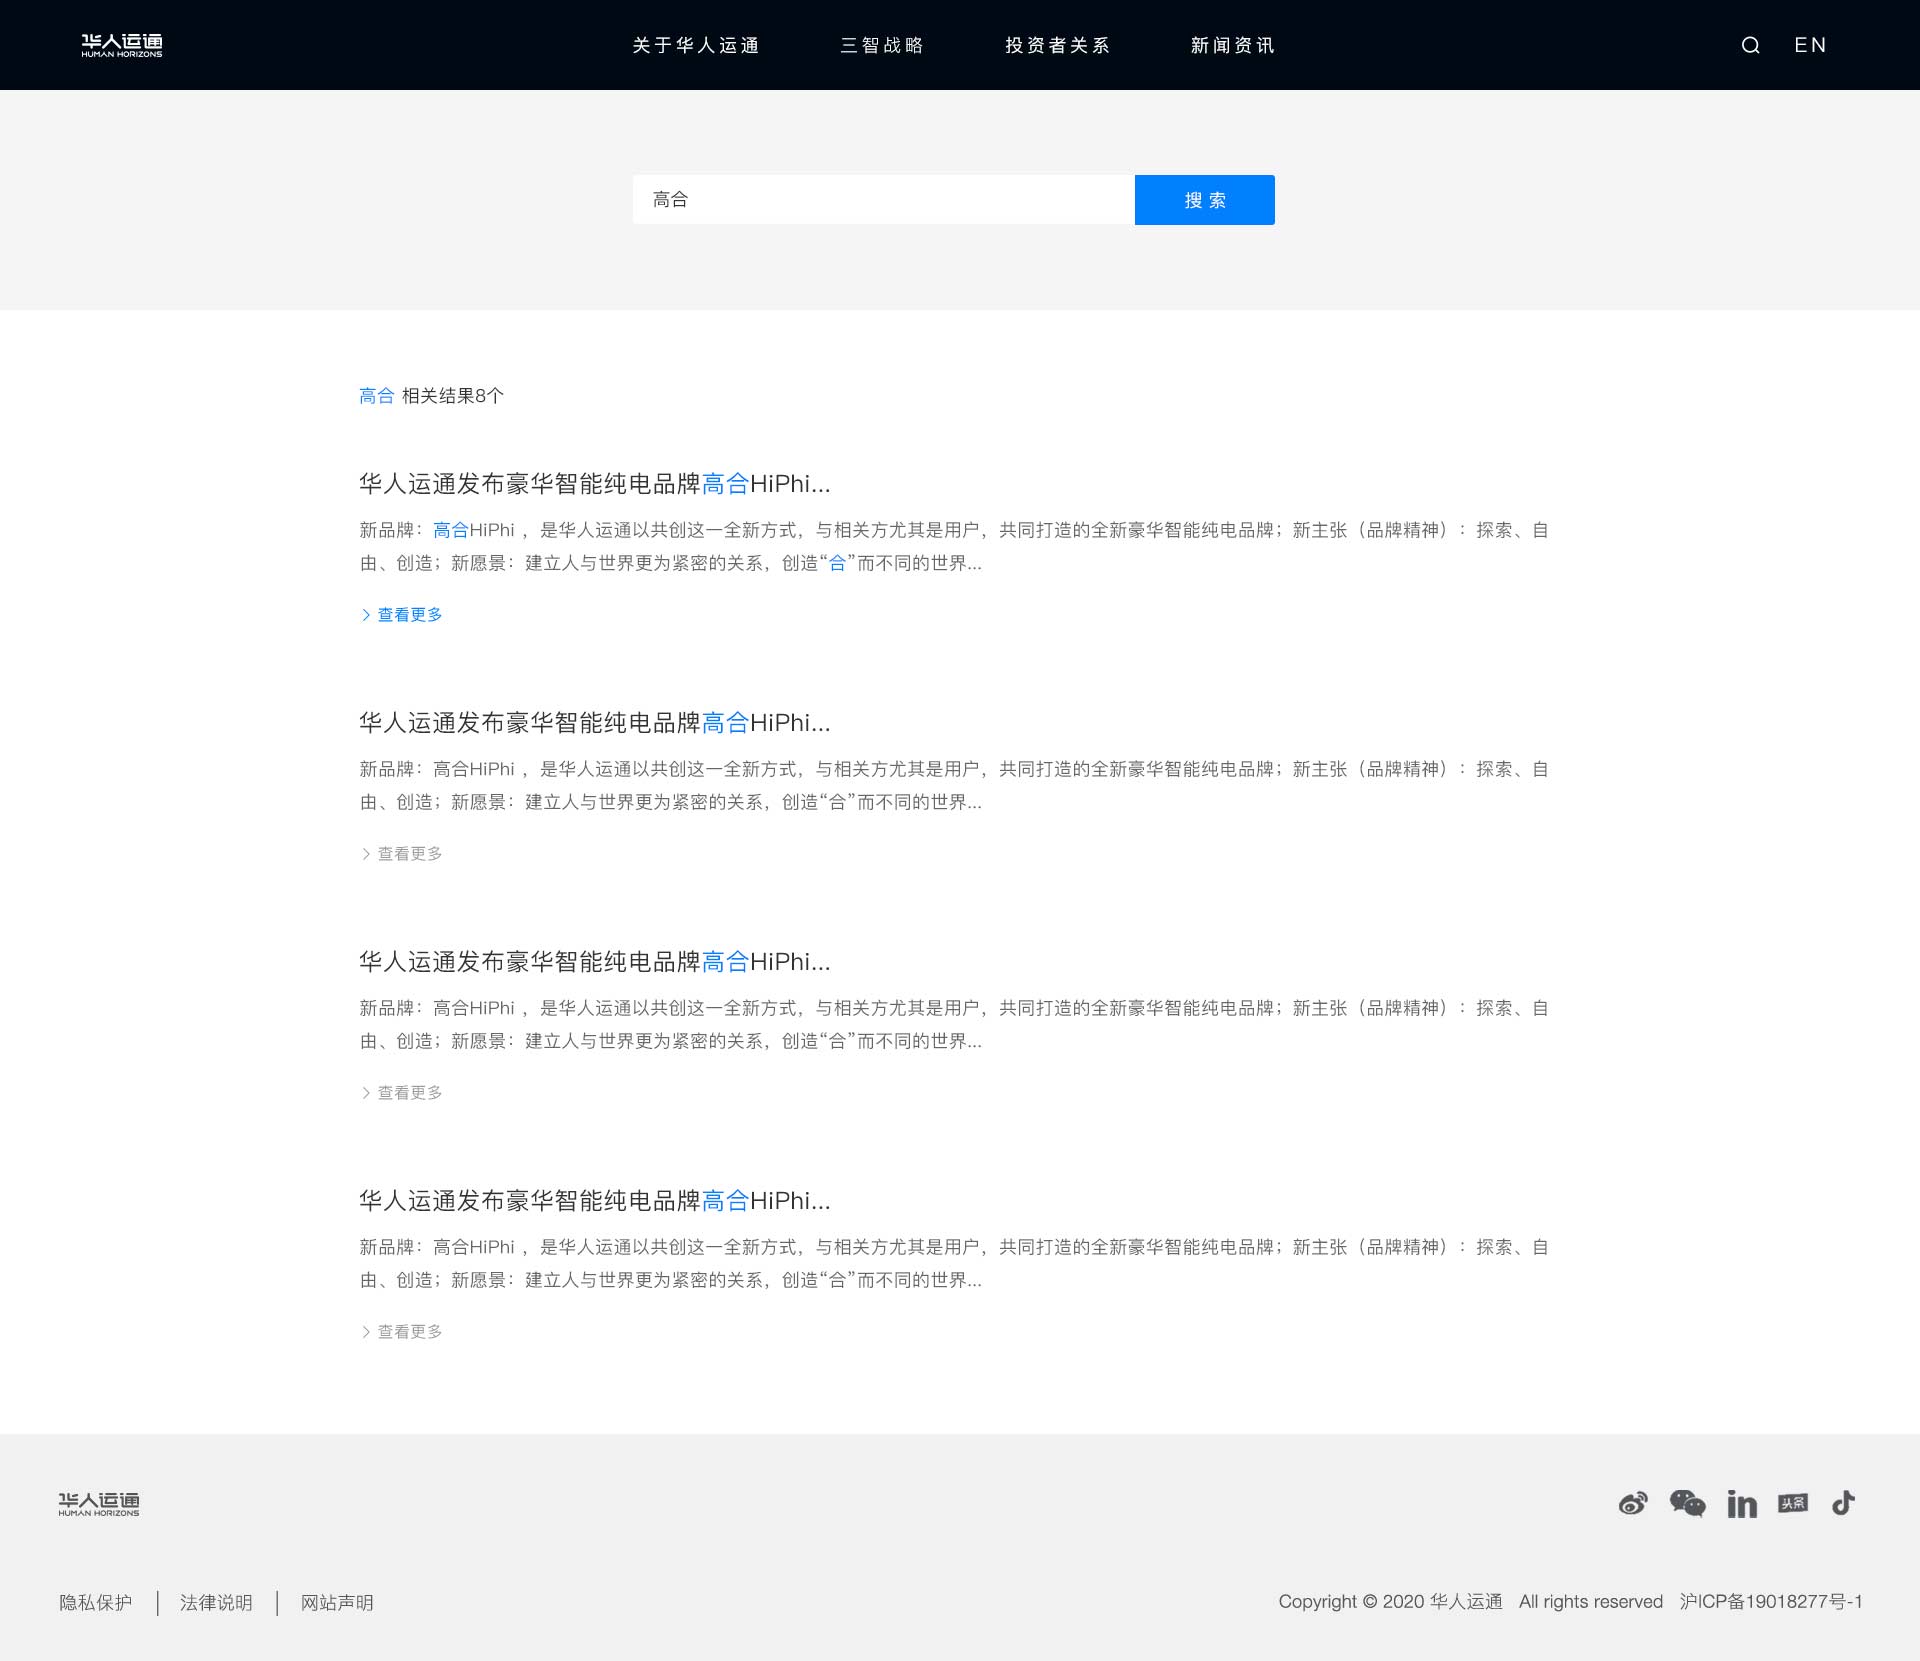Click the footer Human Horizons logo
The width and height of the screenshot is (1920, 1661).
99,1504
